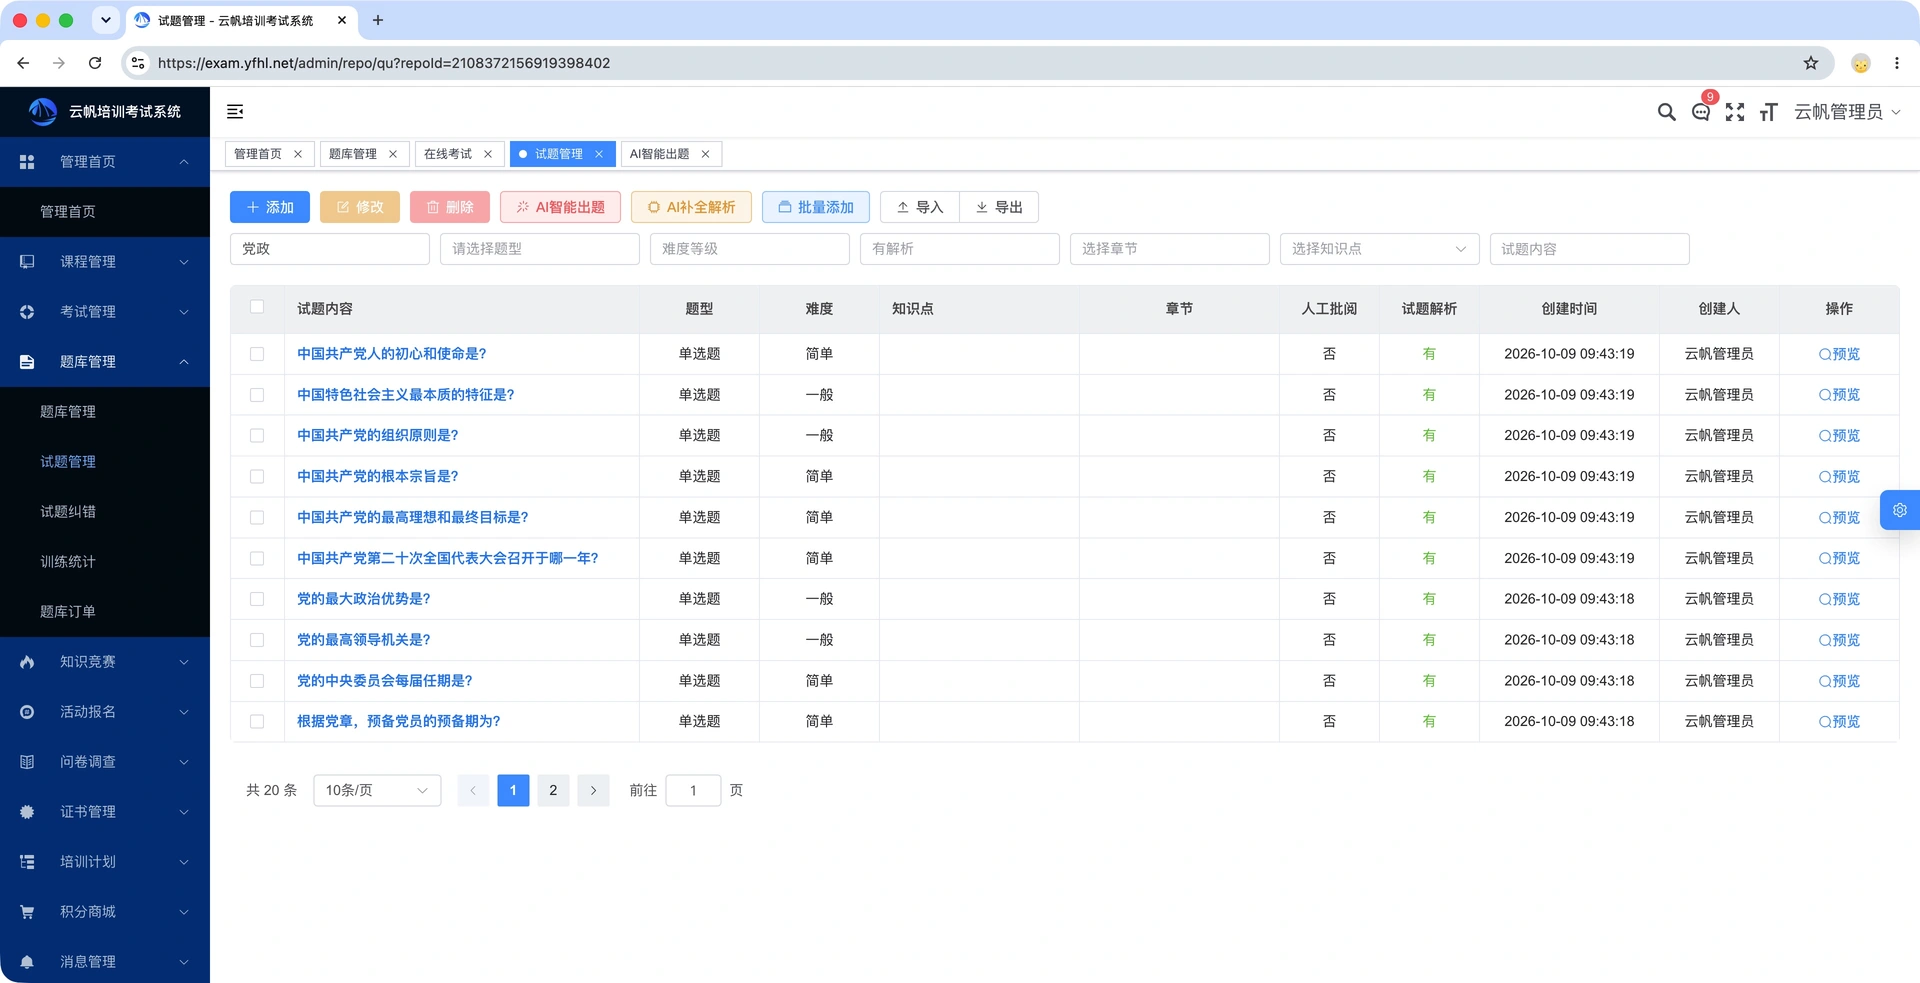Expand the 云帆管理员 user menu
The width and height of the screenshot is (1920, 983).
coord(1847,112)
